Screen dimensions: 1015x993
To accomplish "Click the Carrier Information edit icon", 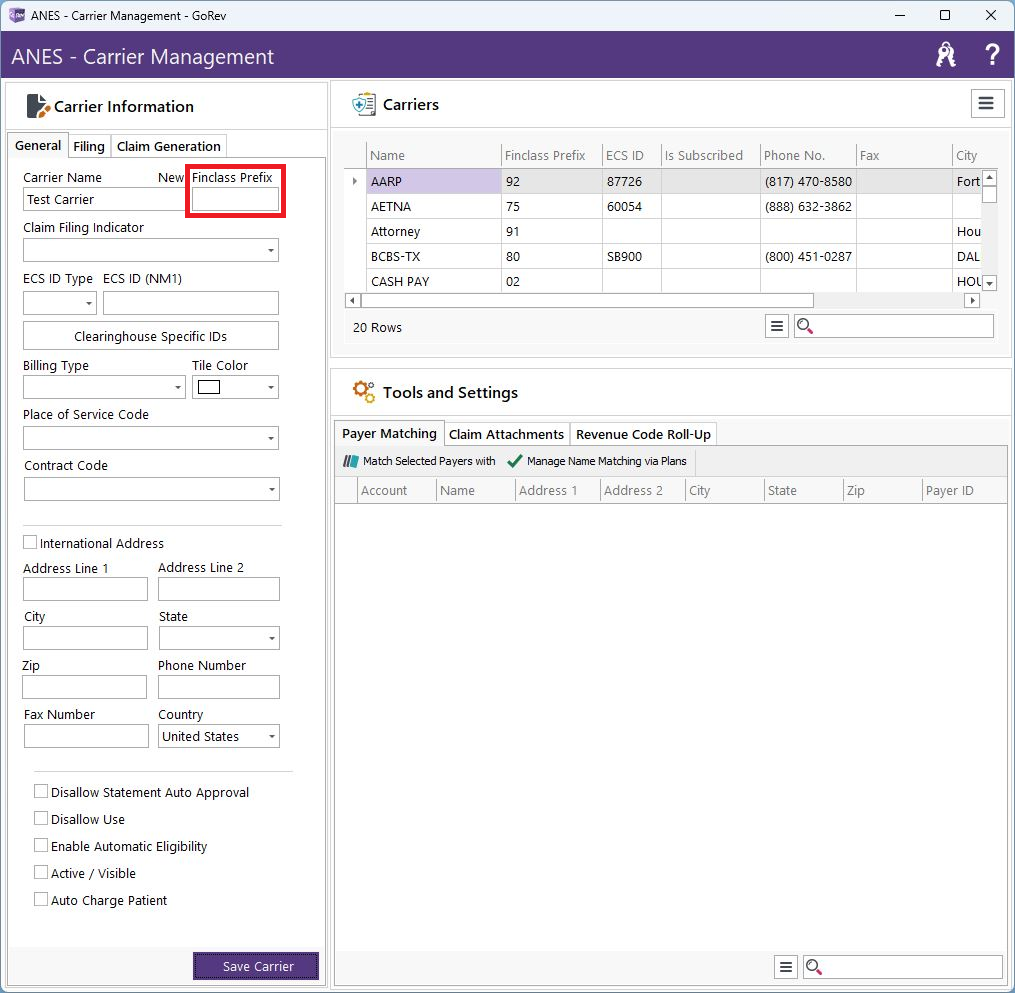I will pos(38,106).
